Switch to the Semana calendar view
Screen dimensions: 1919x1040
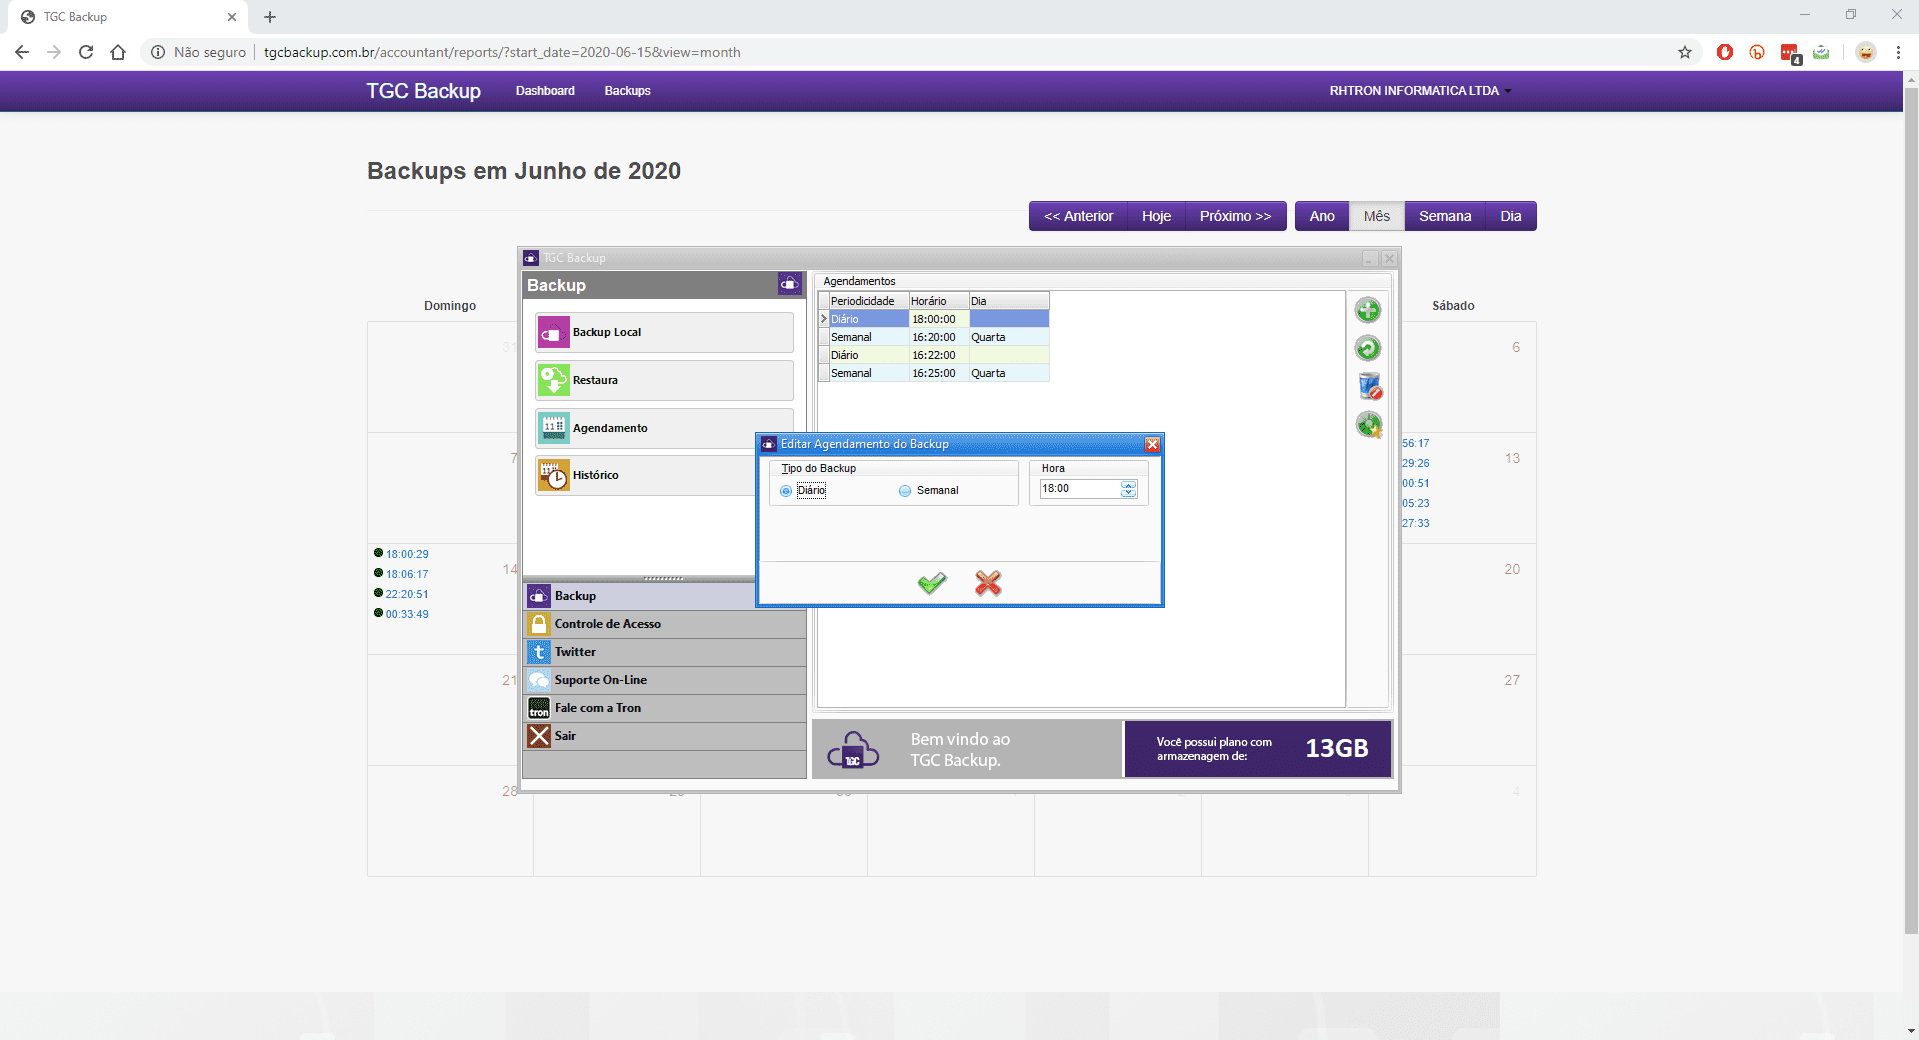[x=1444, y=216]
